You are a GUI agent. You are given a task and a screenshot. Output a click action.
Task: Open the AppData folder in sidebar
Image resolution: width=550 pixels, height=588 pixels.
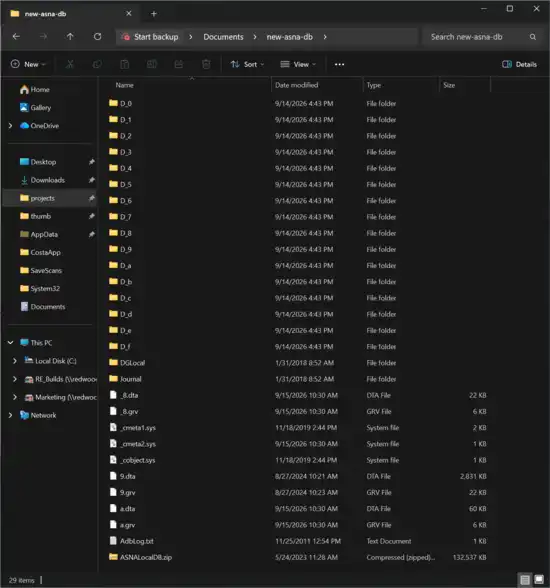[39, 234]
